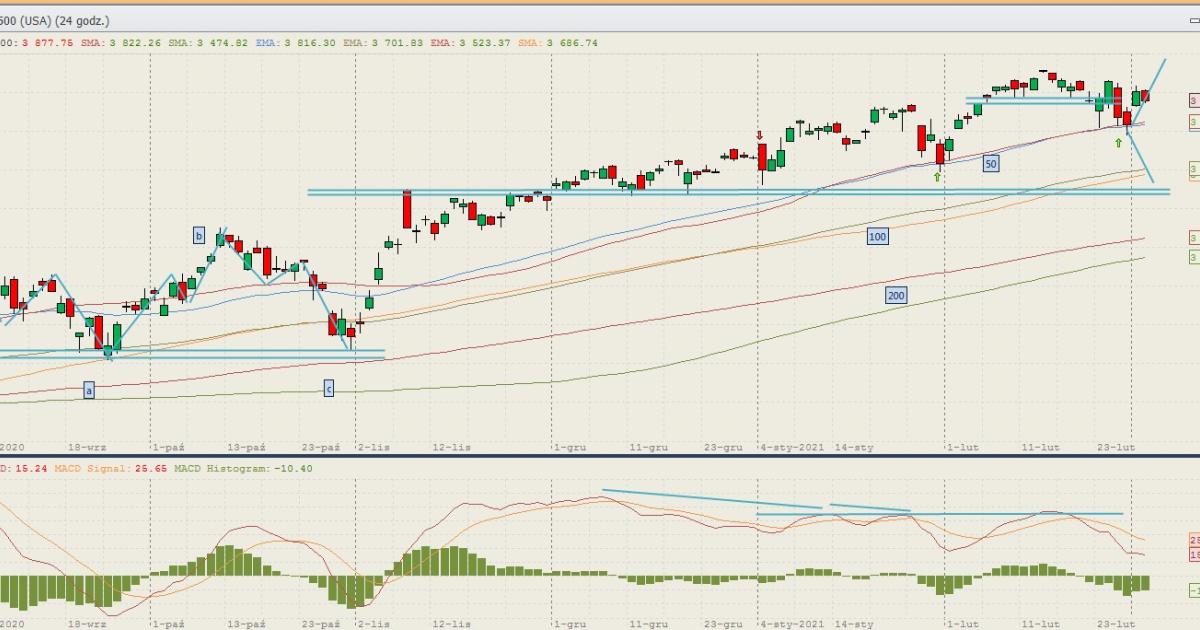Click the "50" moving average label
The image size is (1200, 630).
(x=990, y=164)
